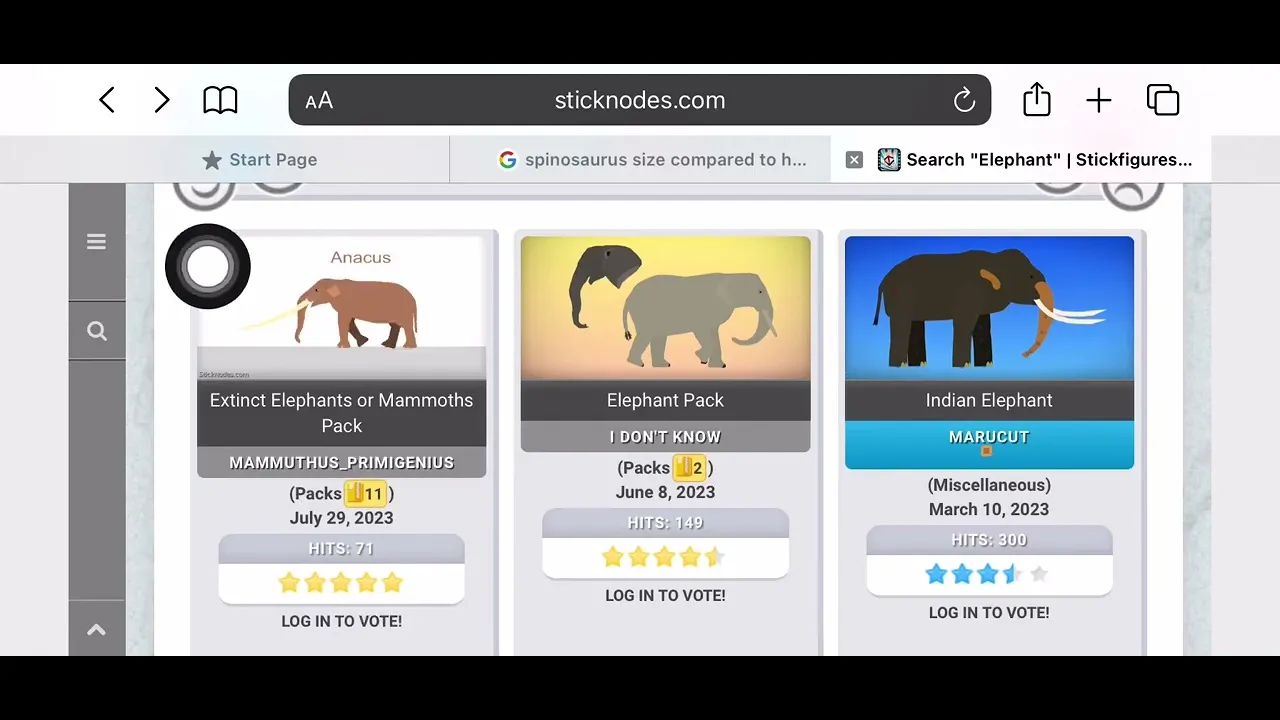Open the Safari share sheet icon
This screenshot has width=1280, height=720.
(x=1037, y=99)
